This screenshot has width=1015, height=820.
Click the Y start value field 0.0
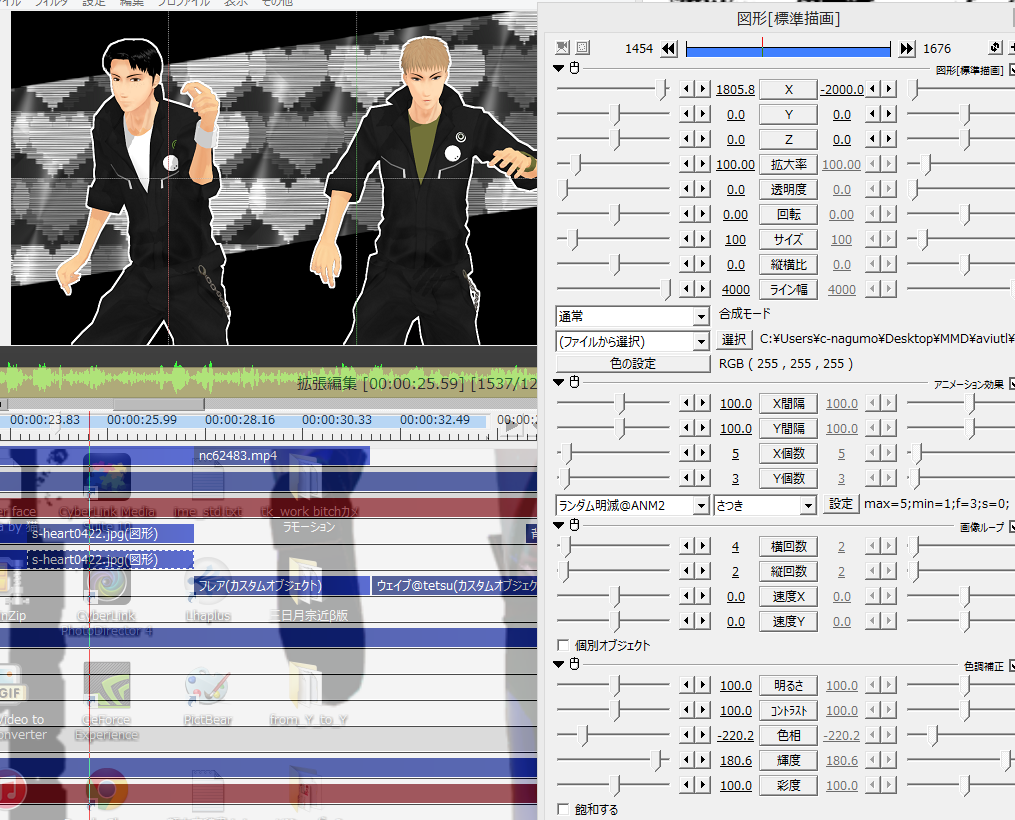point(735,115)
